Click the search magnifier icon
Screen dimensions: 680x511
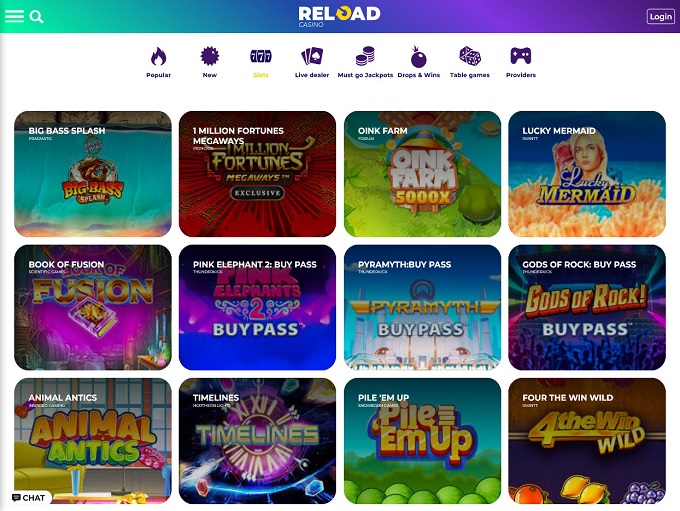(x=36, y=17)
